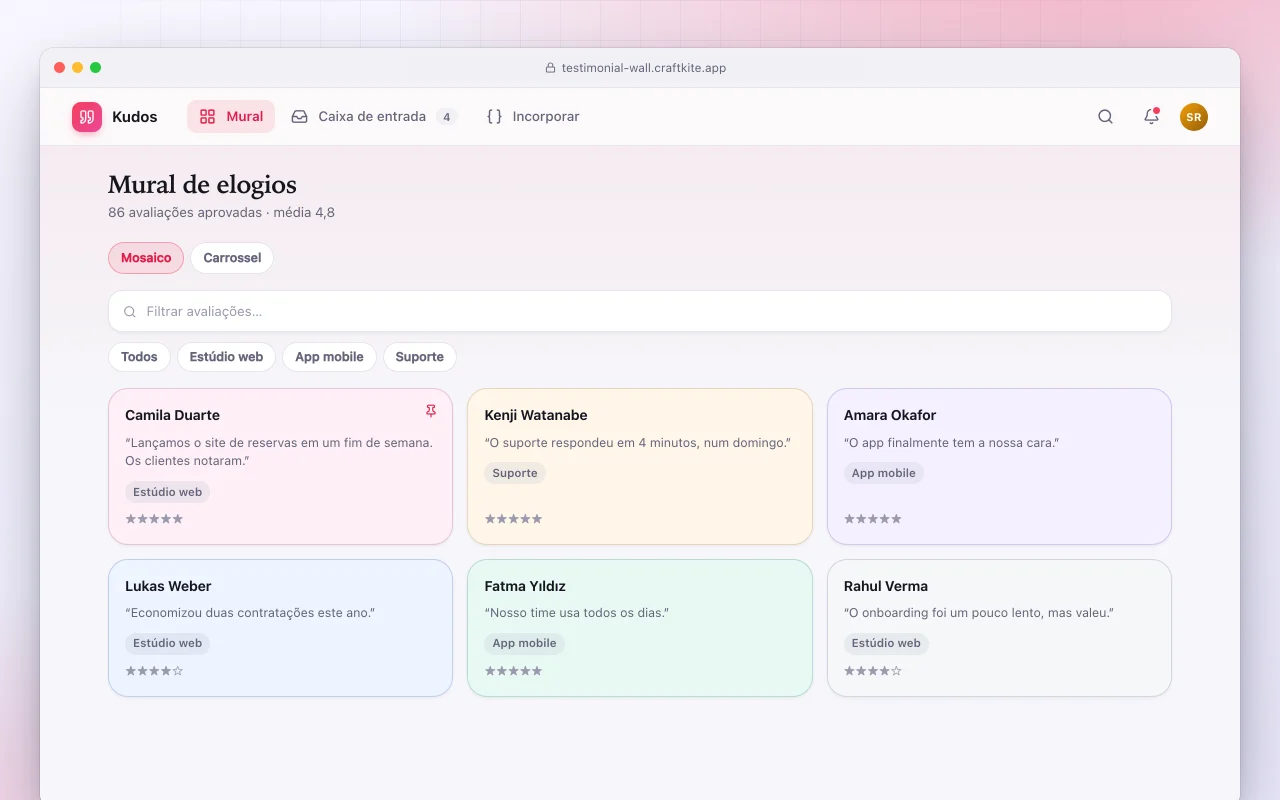Screen dimensions: 1280x800
Task: Select Kenji Watanabe's name on his card
Action: click(x=536, y=415)
